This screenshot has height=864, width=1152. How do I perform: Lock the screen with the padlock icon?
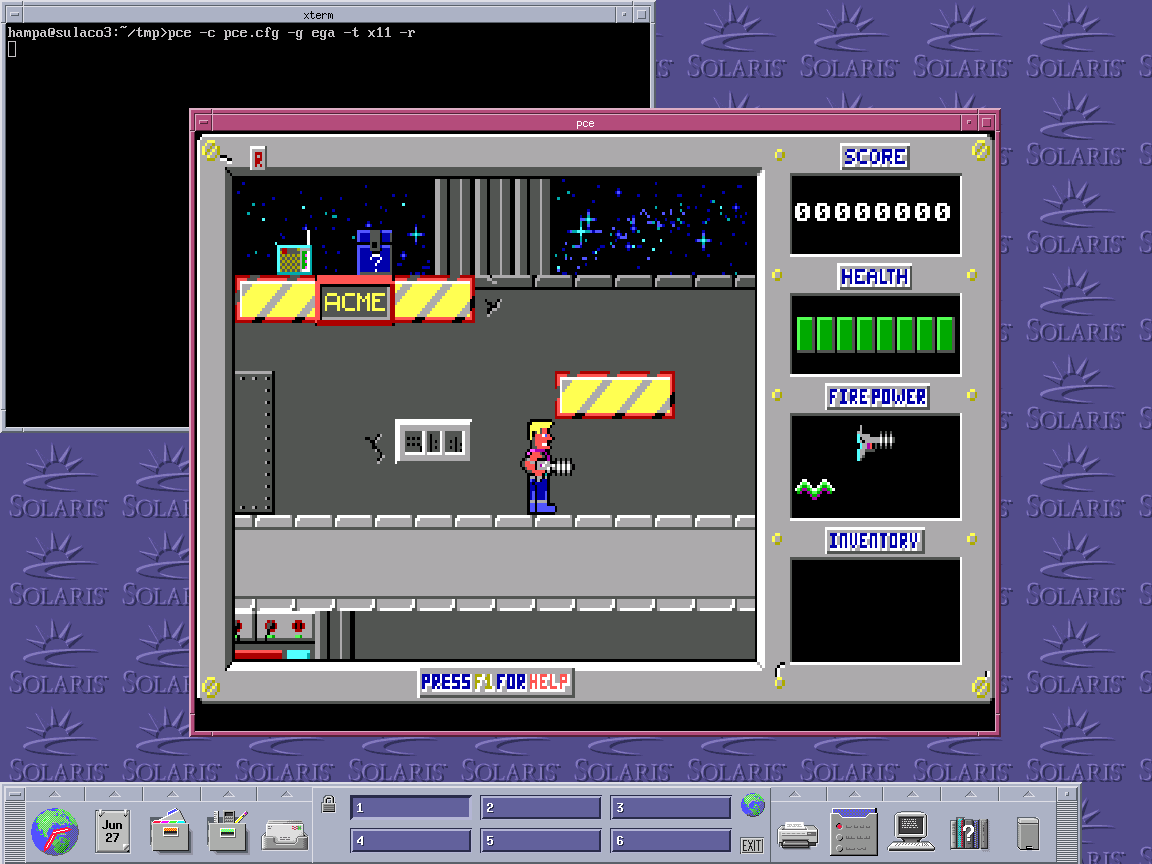pos(328,804)
